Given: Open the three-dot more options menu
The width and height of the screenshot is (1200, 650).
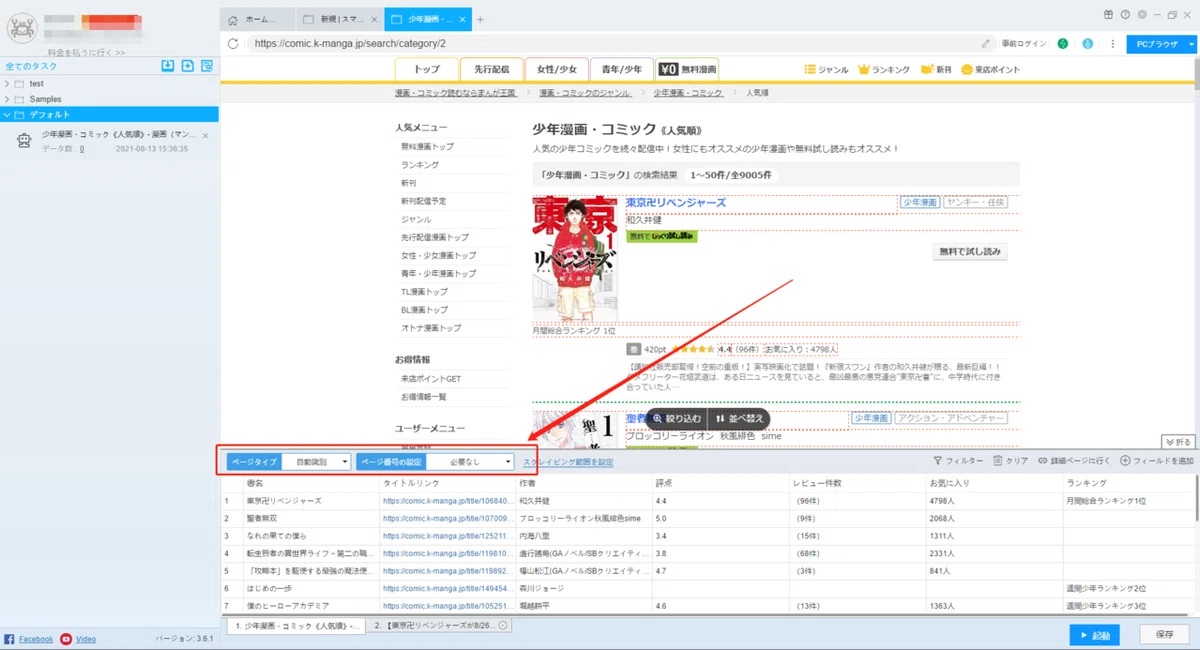Looking at the screenshot, I should [x=1112, y=43].
